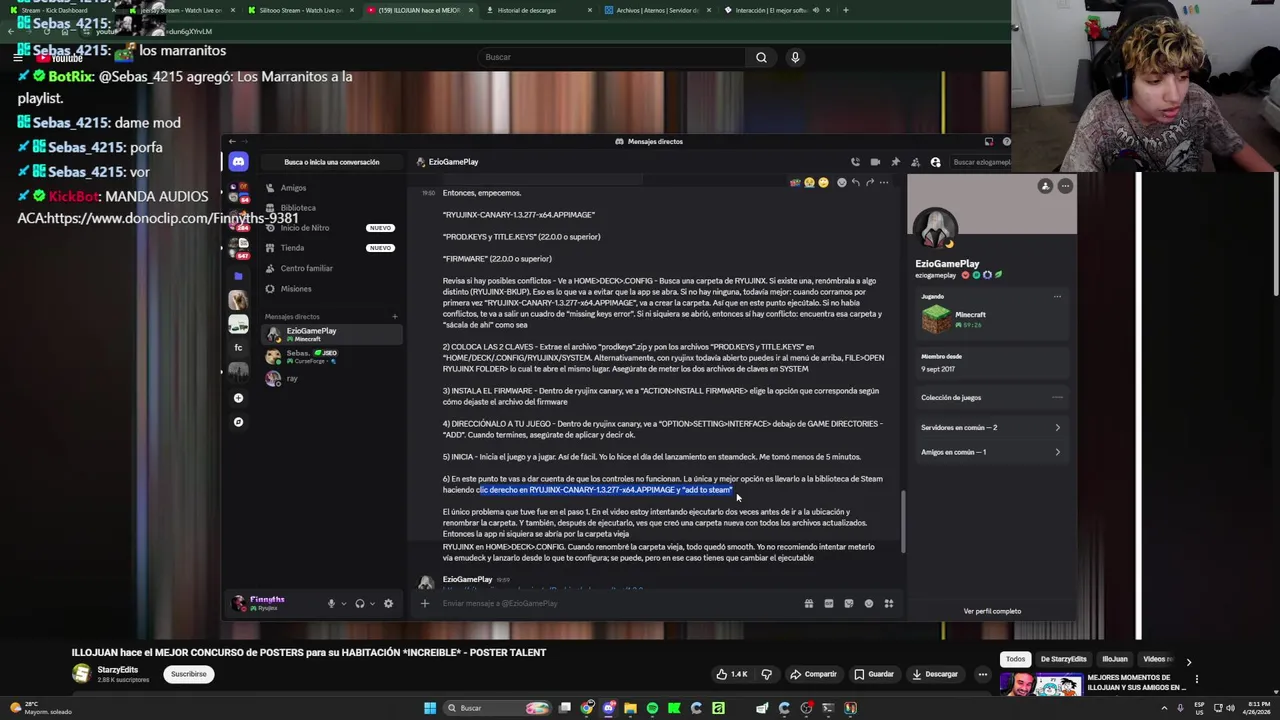Open the GIF picker in message bar

[828, 603]
